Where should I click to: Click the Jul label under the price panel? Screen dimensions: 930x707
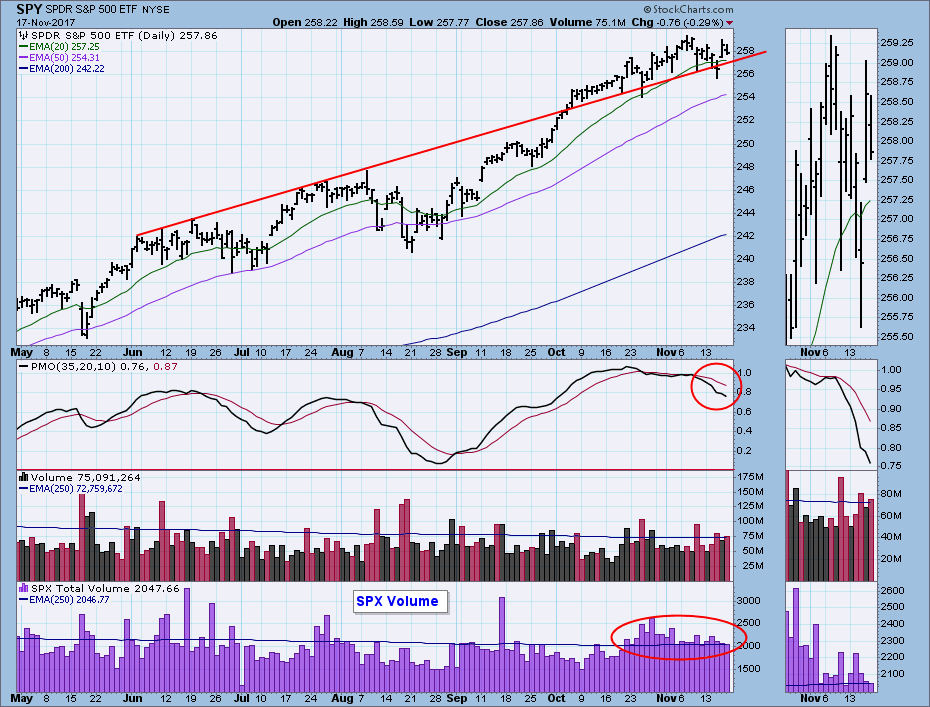[x=242, y=352]
